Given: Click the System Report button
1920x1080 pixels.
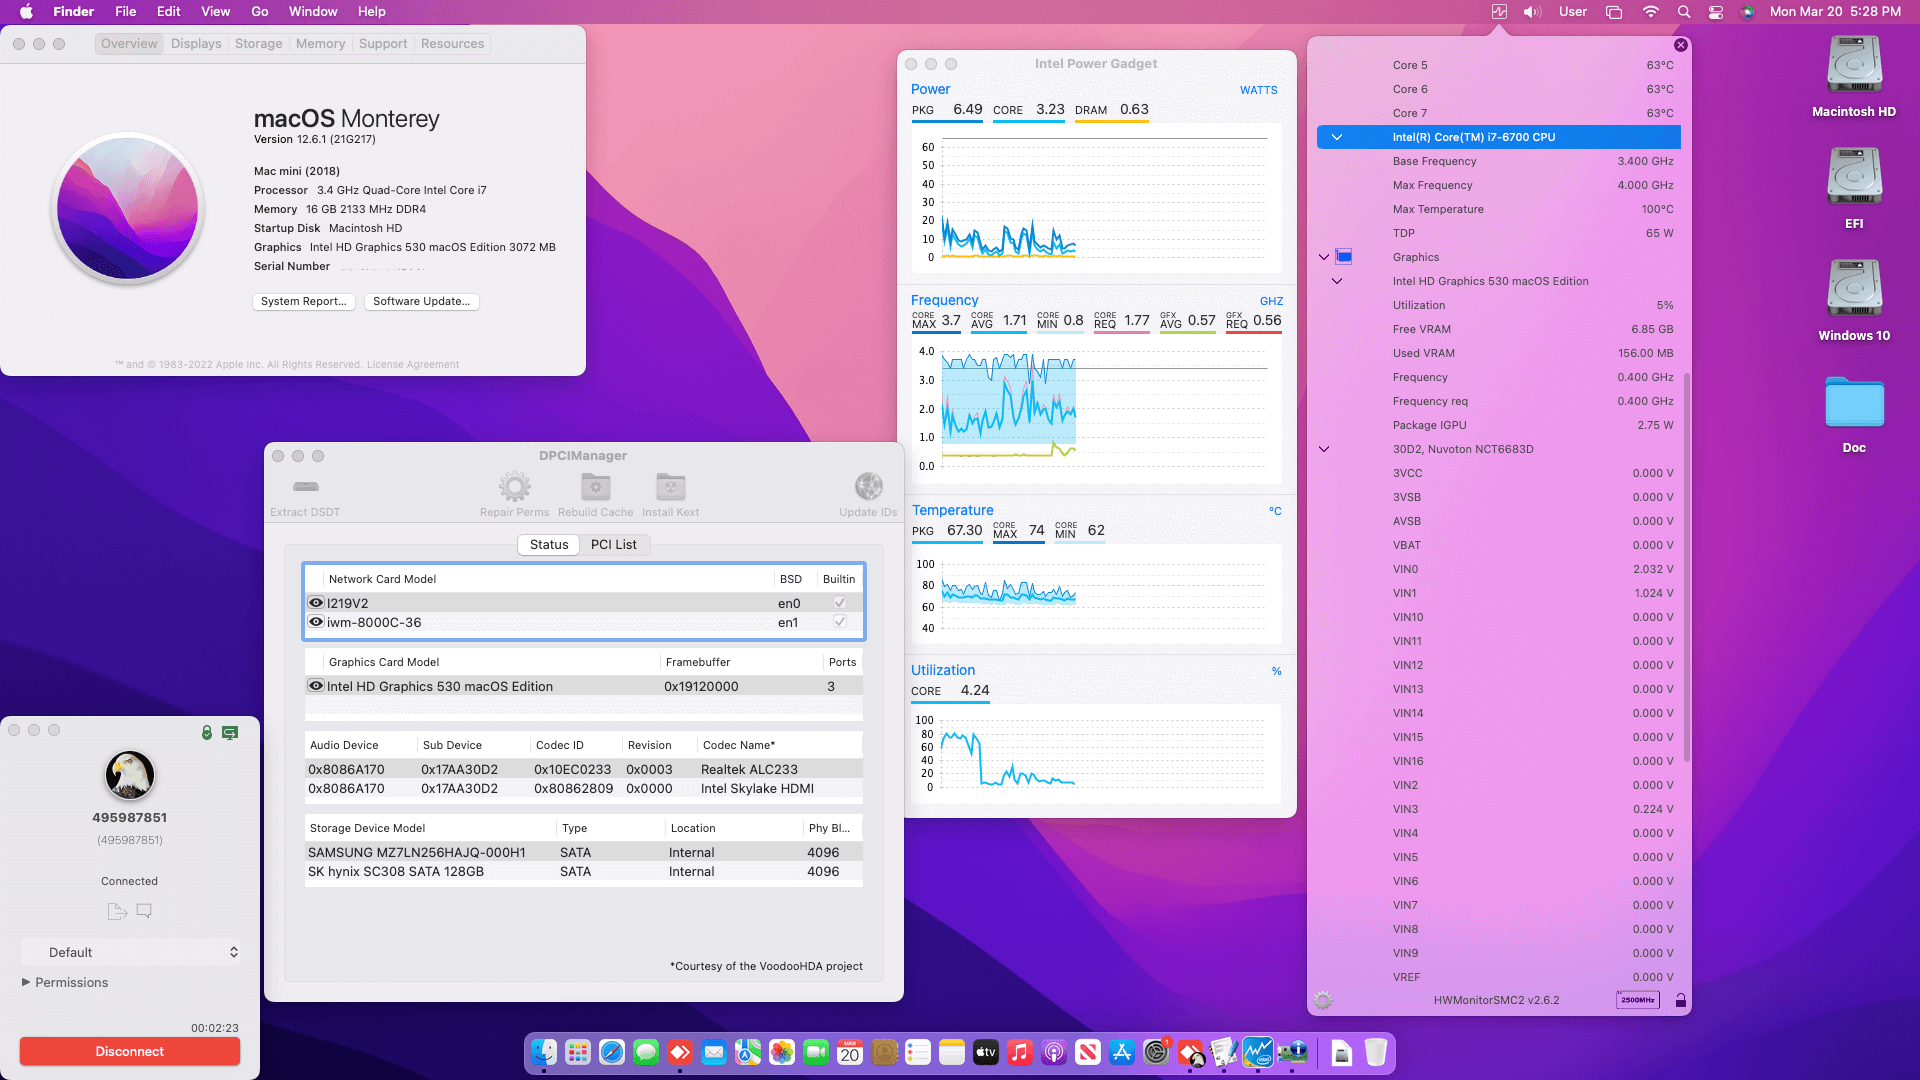Looking at the screenshot, I should pyautogui.click(x=303, y=301).
